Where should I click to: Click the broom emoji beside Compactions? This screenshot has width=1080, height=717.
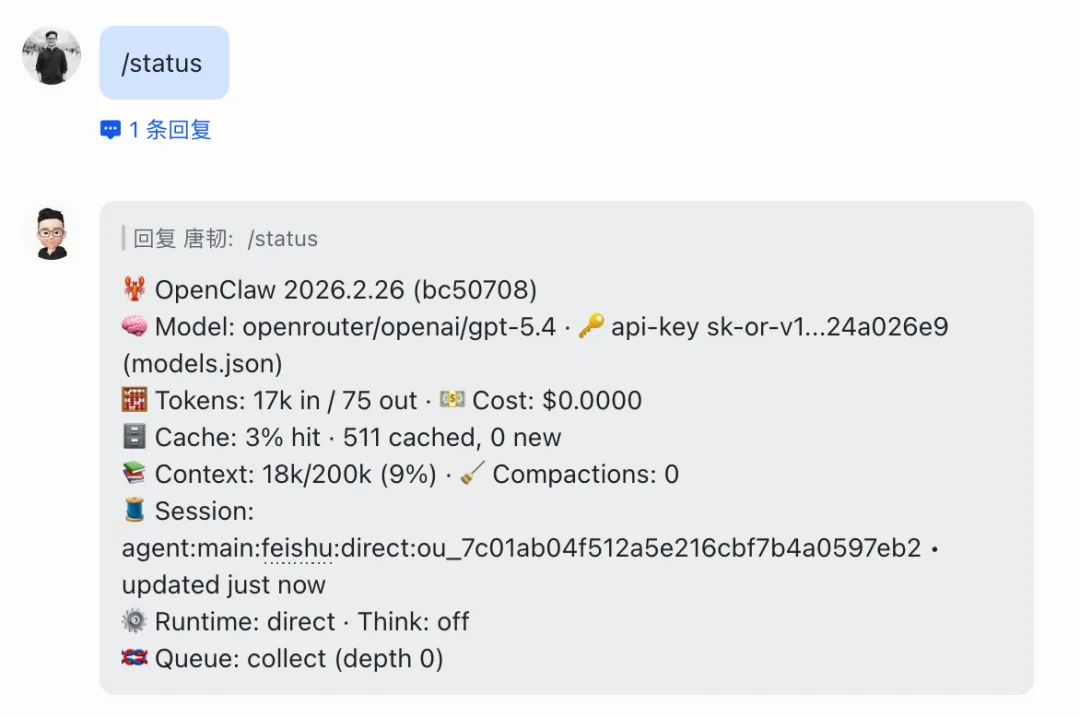coord(473,474)
